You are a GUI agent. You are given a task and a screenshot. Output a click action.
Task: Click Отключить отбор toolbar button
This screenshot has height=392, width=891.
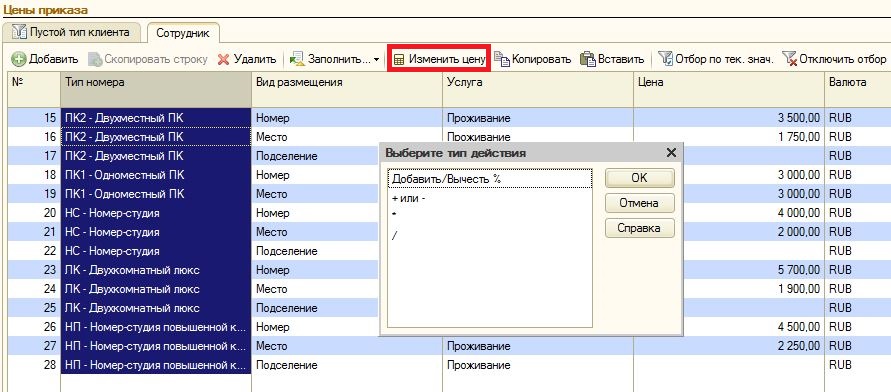pos(834,59)
